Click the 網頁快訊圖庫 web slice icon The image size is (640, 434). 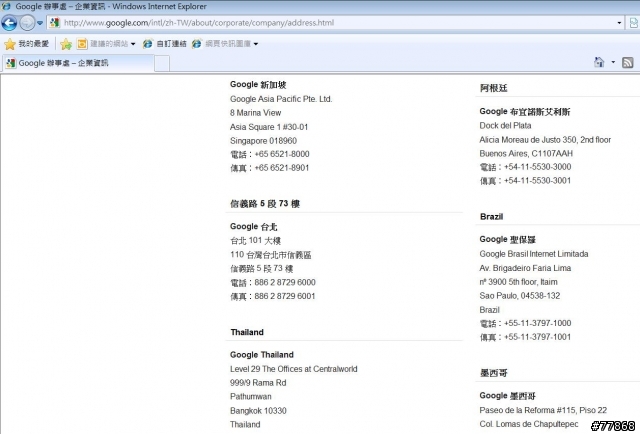point(197,44)
